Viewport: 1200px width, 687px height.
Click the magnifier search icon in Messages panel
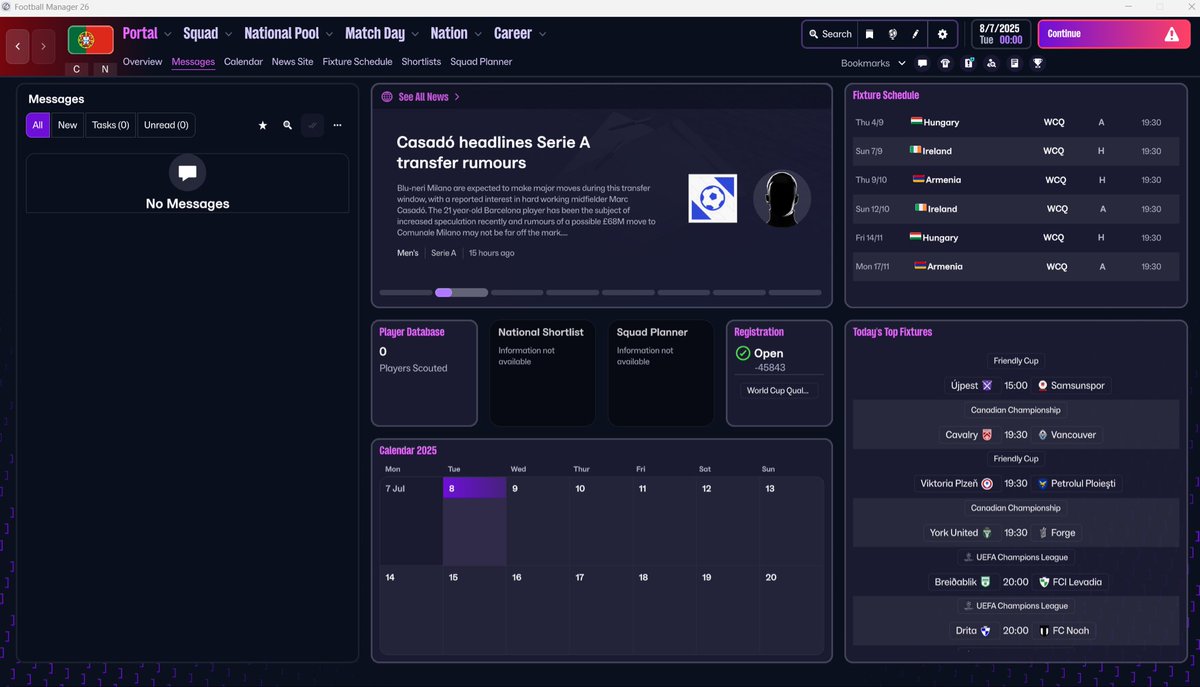[288, 125]
